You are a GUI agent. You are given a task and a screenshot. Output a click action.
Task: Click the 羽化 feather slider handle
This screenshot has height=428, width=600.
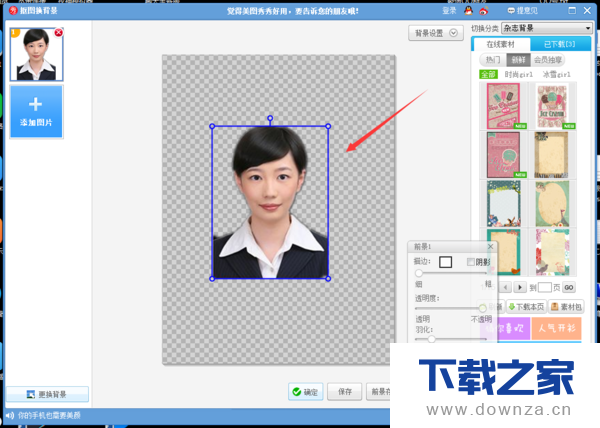[x=432, y=339]
